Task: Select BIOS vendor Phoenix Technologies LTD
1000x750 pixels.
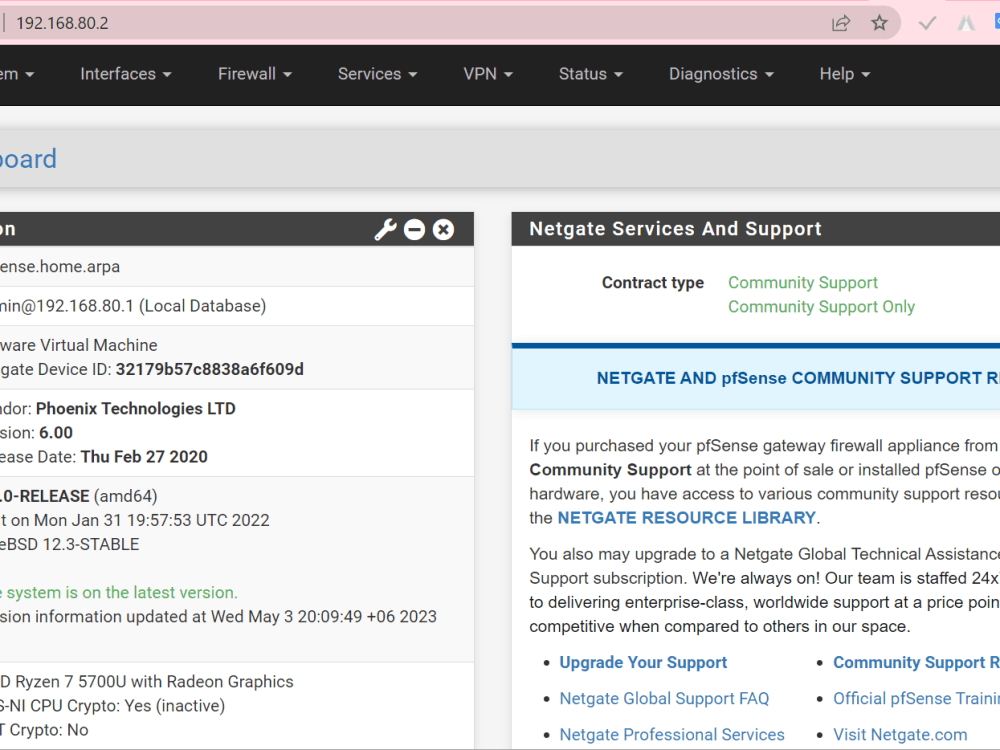Action: pyautogui.click(x=136, y=409)
